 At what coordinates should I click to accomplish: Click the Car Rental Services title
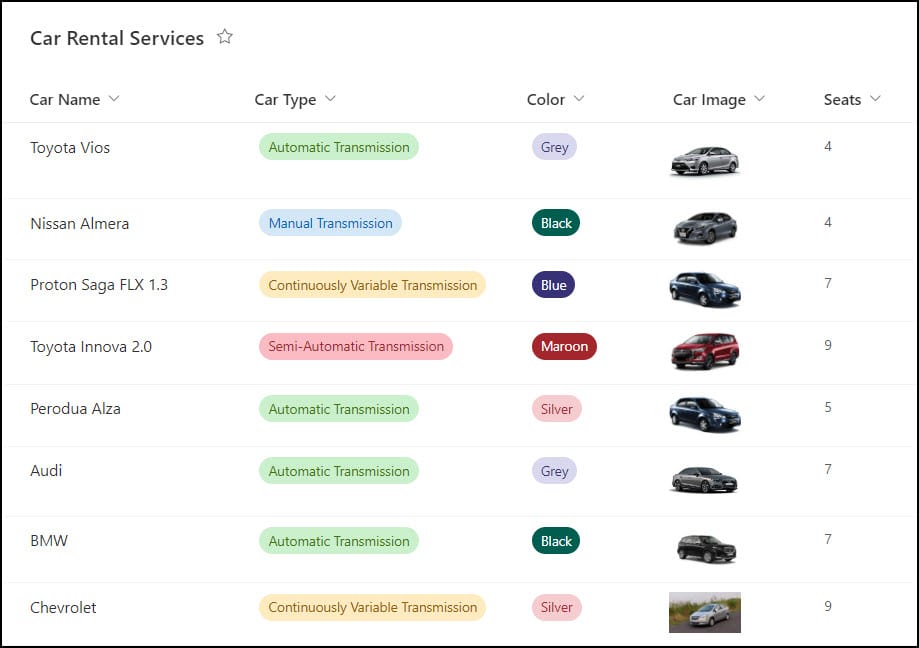117,38
